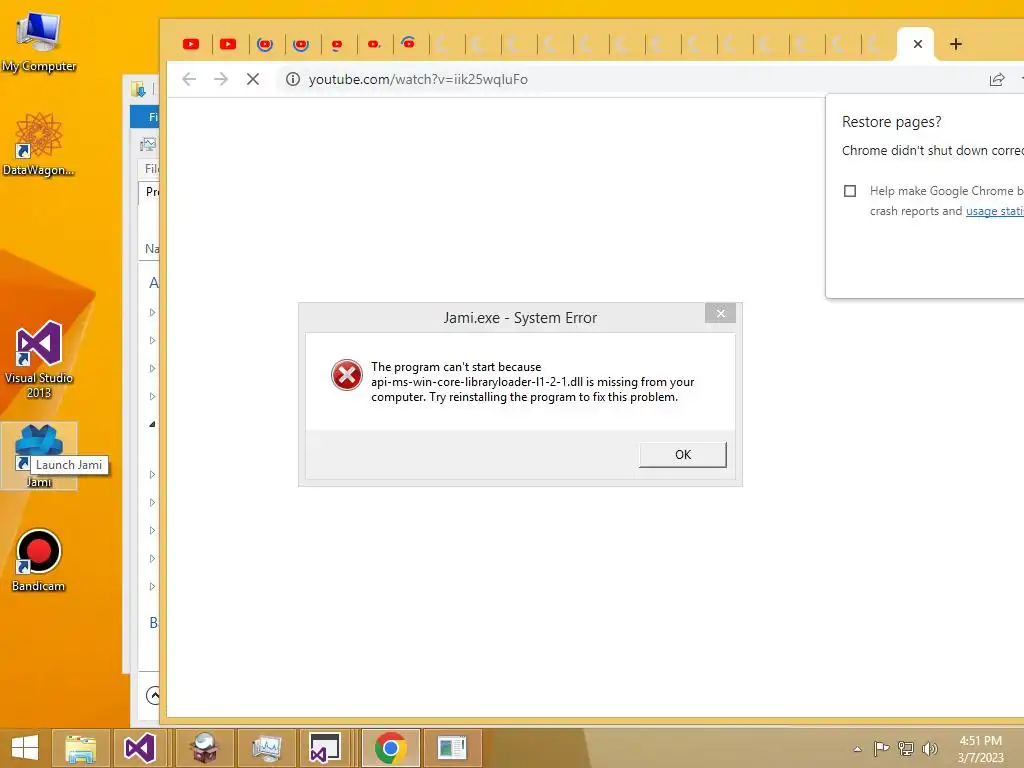Select Visual Studio 2013 desktop shortcut
This screenshot has height=768, width=1024.
click(x=39, y=359)
